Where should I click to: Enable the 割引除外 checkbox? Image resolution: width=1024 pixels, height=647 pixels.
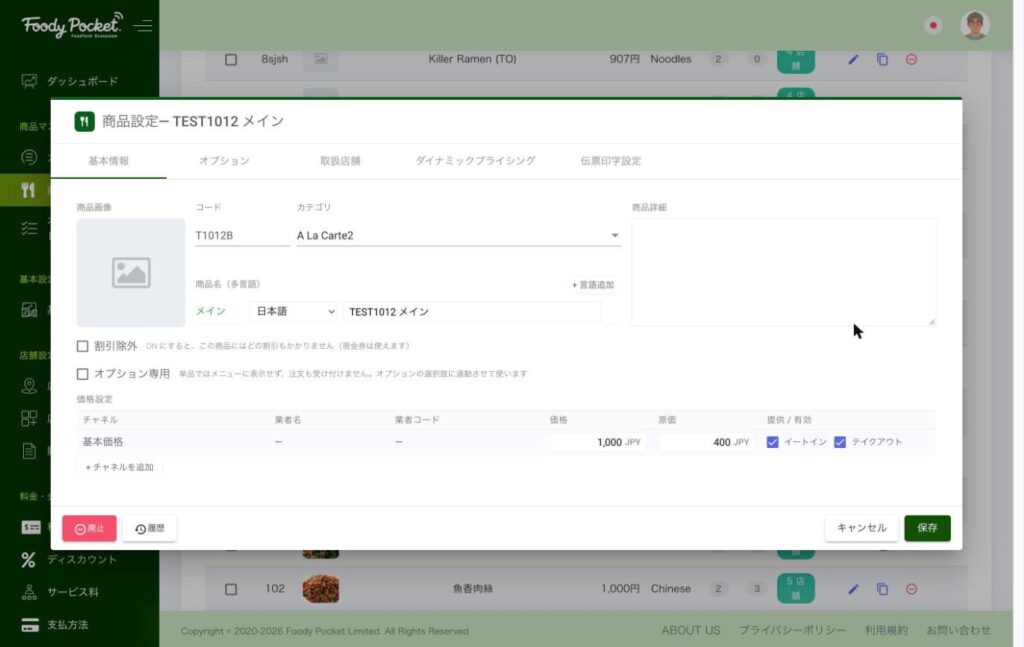click(x=82, y=346)
